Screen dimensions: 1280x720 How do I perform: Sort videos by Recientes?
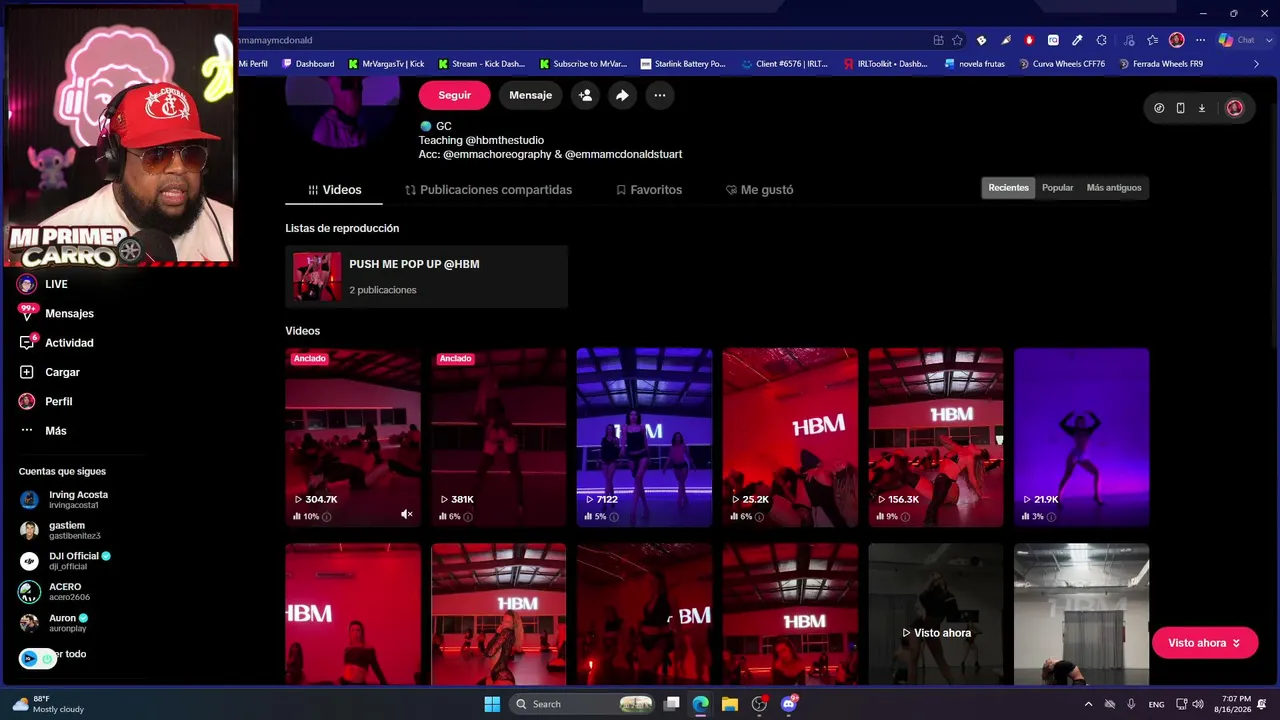pyautogui.click(x=1008, y=188)
